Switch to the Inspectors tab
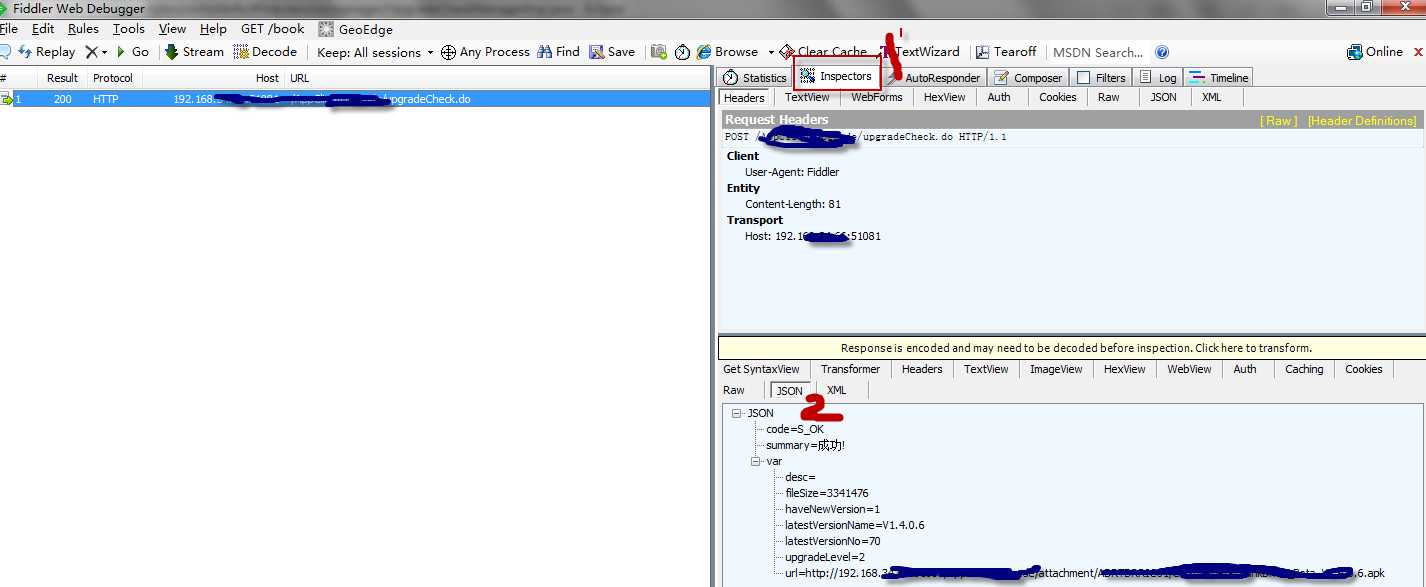Viewport: 1426px width, 587px height. pos(837,76)
